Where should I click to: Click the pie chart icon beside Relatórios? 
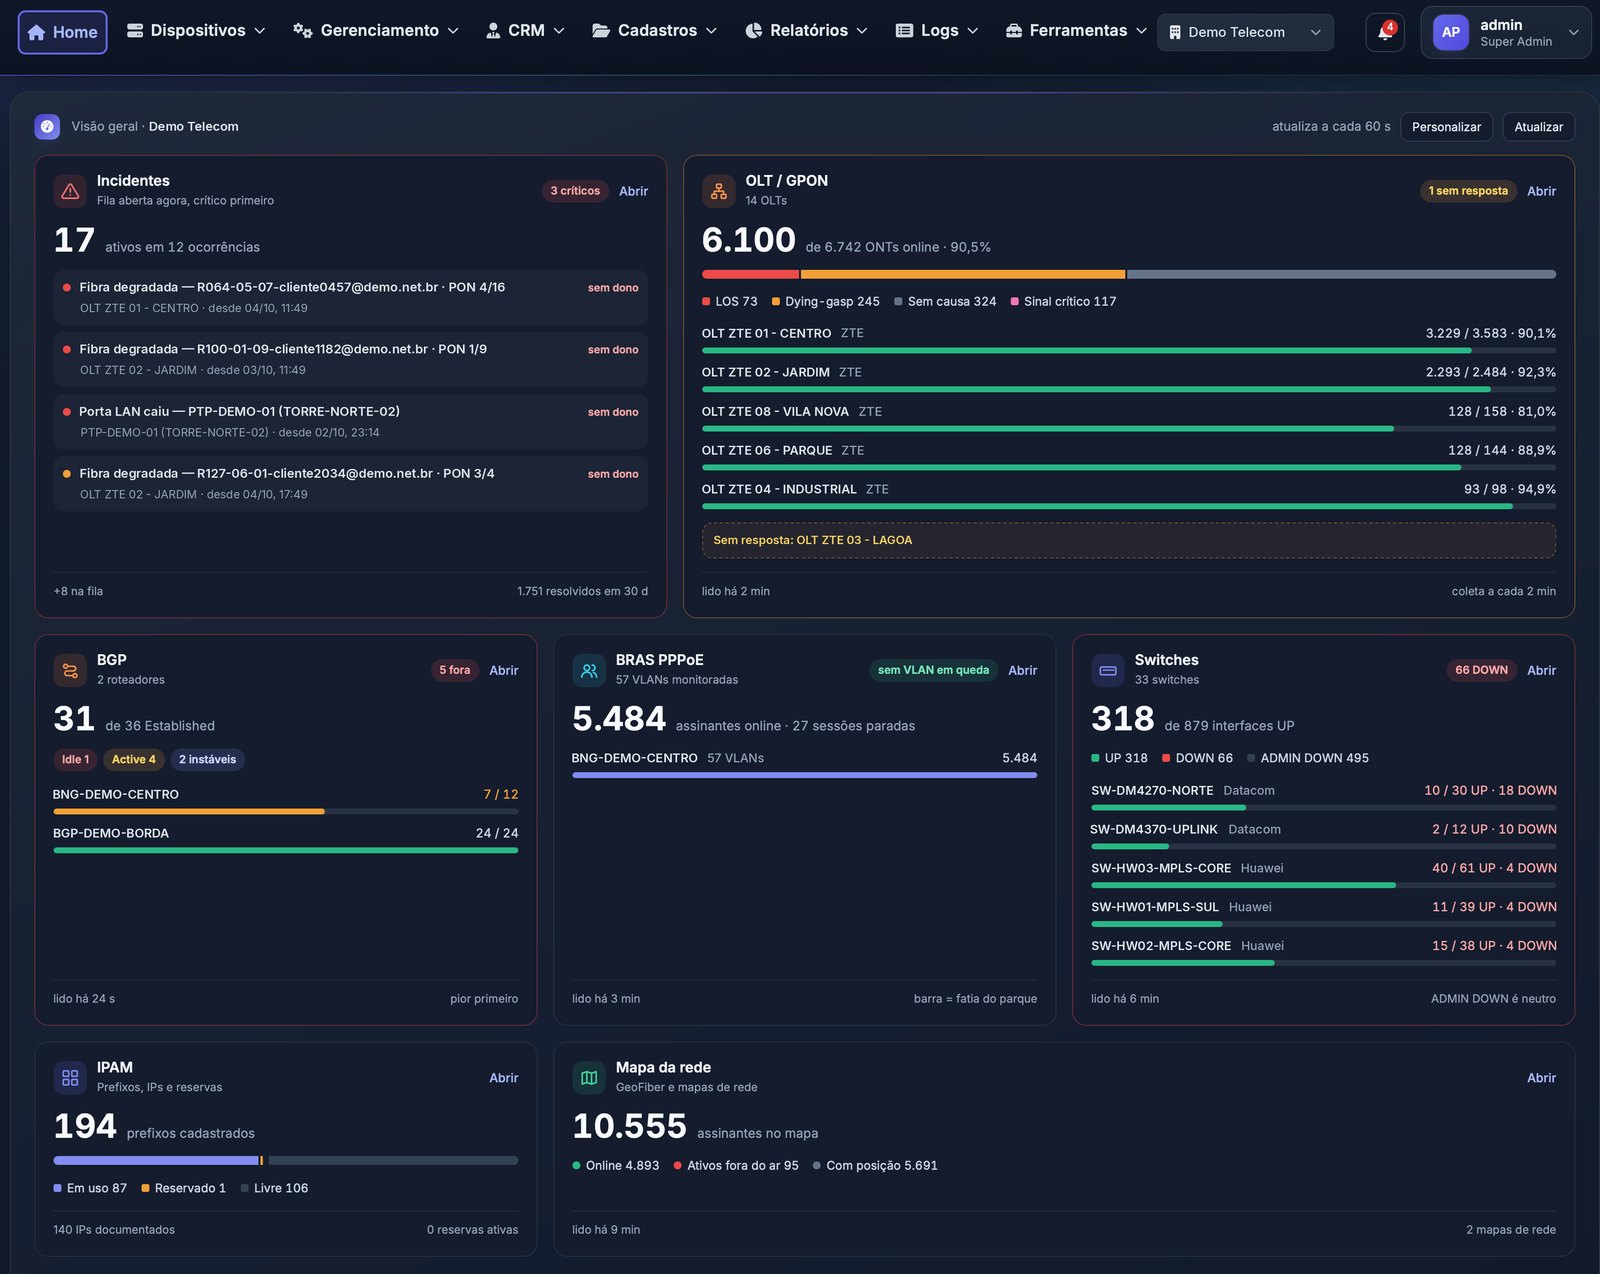pos(754,31)
